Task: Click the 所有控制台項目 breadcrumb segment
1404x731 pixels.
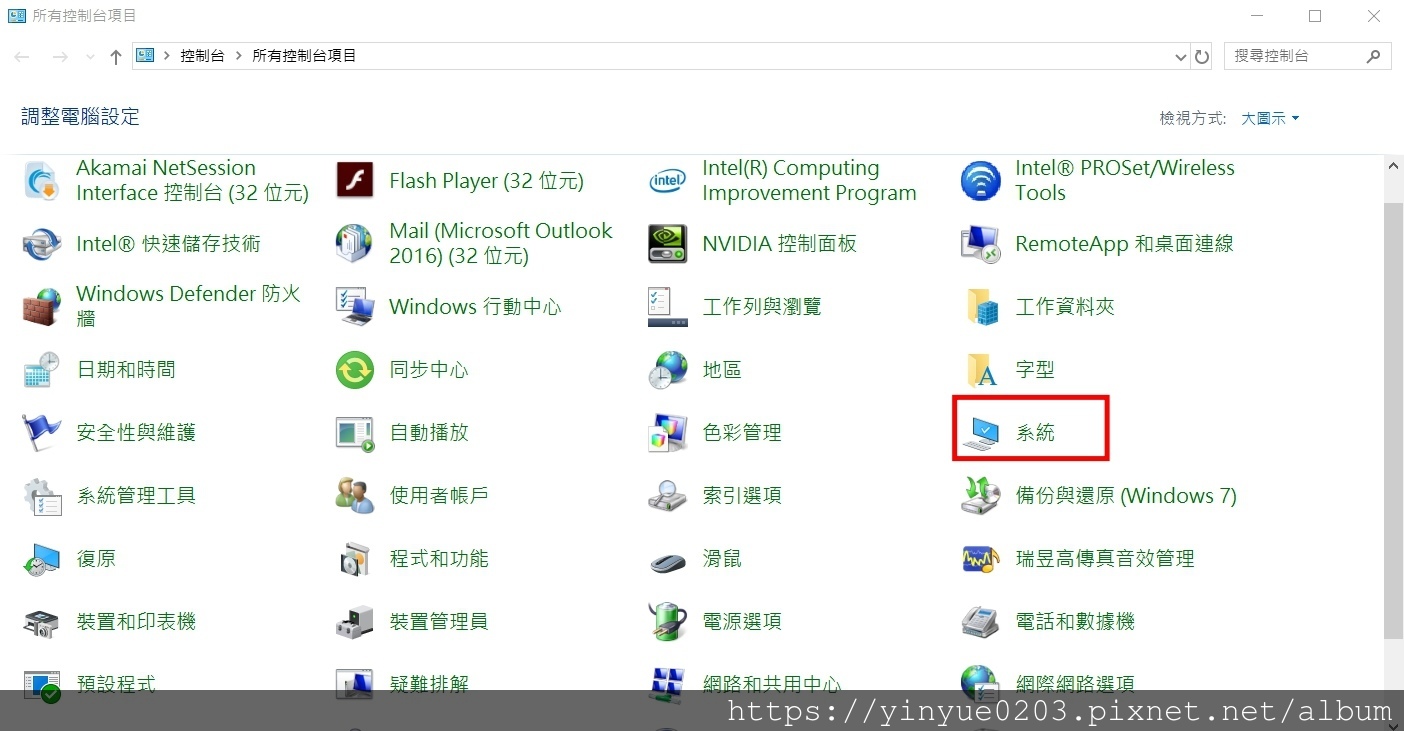Action: pos(304,56)
